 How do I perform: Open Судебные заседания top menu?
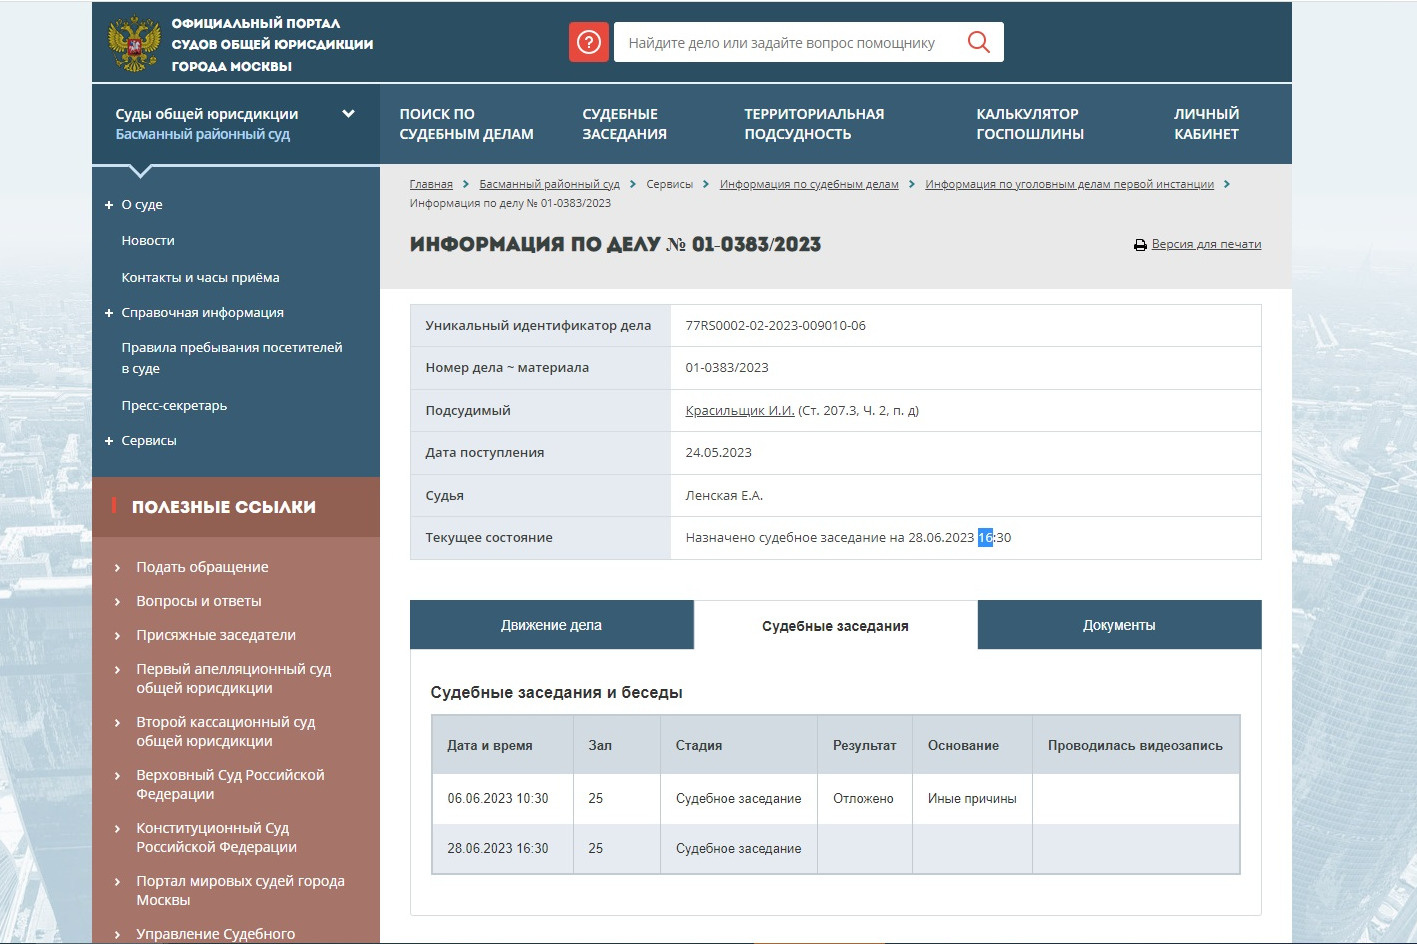tap(624, 124)
